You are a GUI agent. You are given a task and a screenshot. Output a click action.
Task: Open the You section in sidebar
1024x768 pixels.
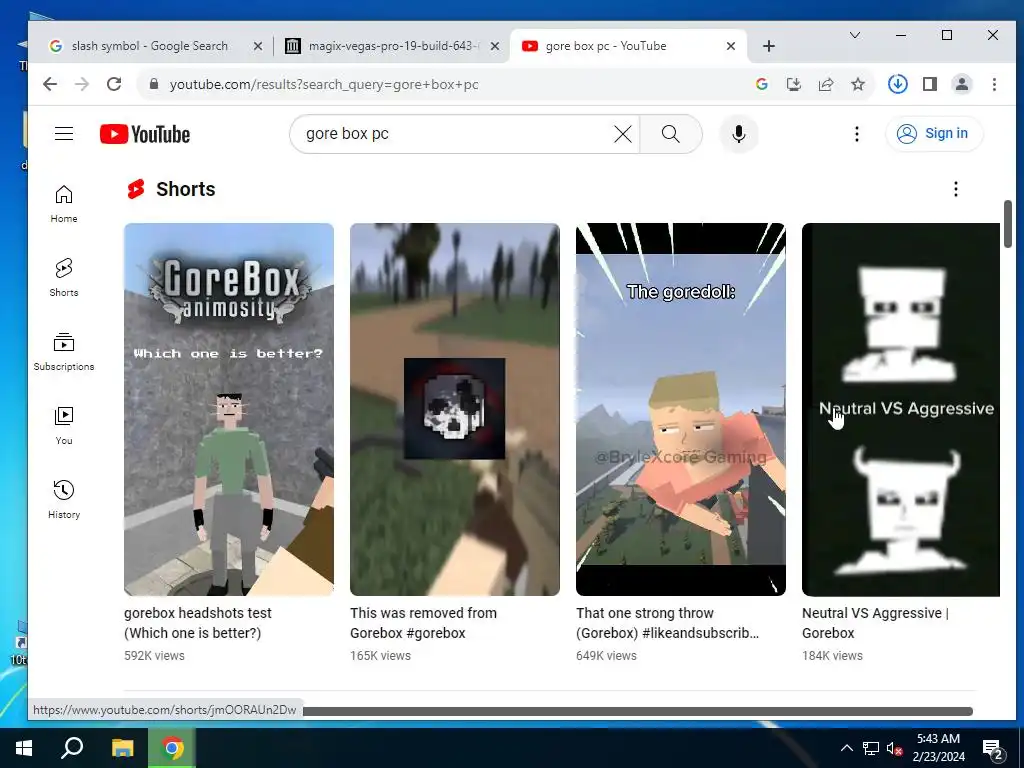(64, 426)
